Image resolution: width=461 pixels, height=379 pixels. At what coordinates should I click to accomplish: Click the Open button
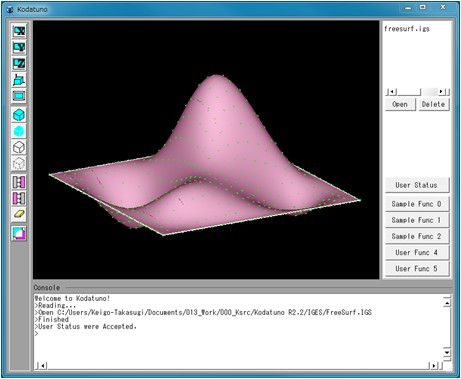[400, 104]
